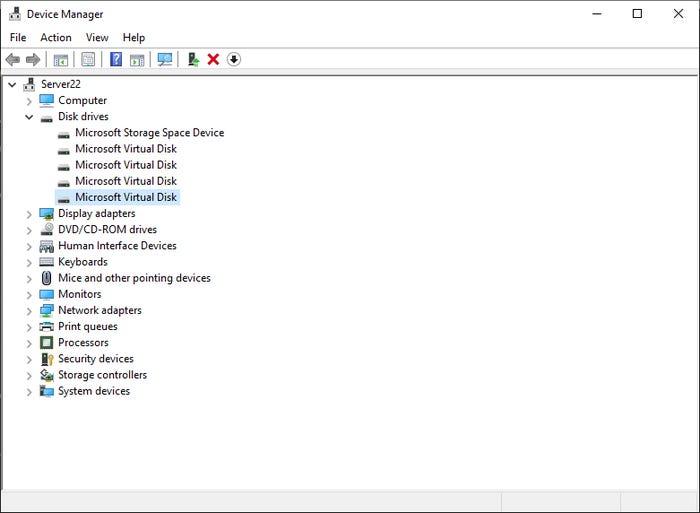Select the Server22 tree label
Image resolution: width=700 pixels, height=513 pixels.
[61, 84]
